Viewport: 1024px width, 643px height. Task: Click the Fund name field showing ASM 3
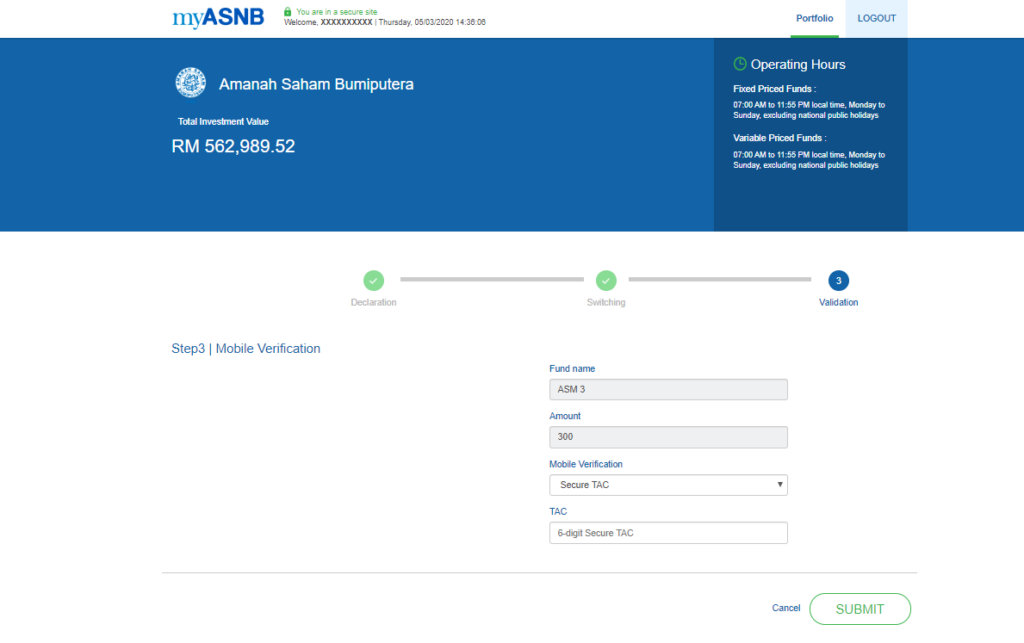tap(668, 389)
